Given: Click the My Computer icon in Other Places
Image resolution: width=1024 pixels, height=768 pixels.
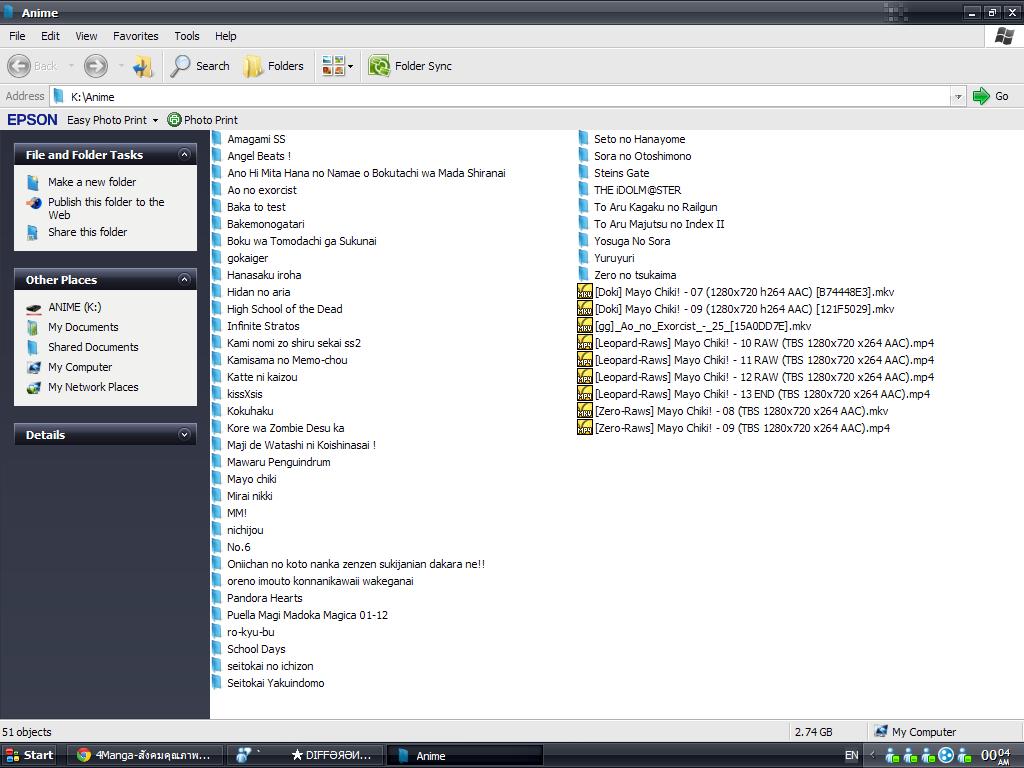Looking at the screenshot, I should (x=33, y=368).
